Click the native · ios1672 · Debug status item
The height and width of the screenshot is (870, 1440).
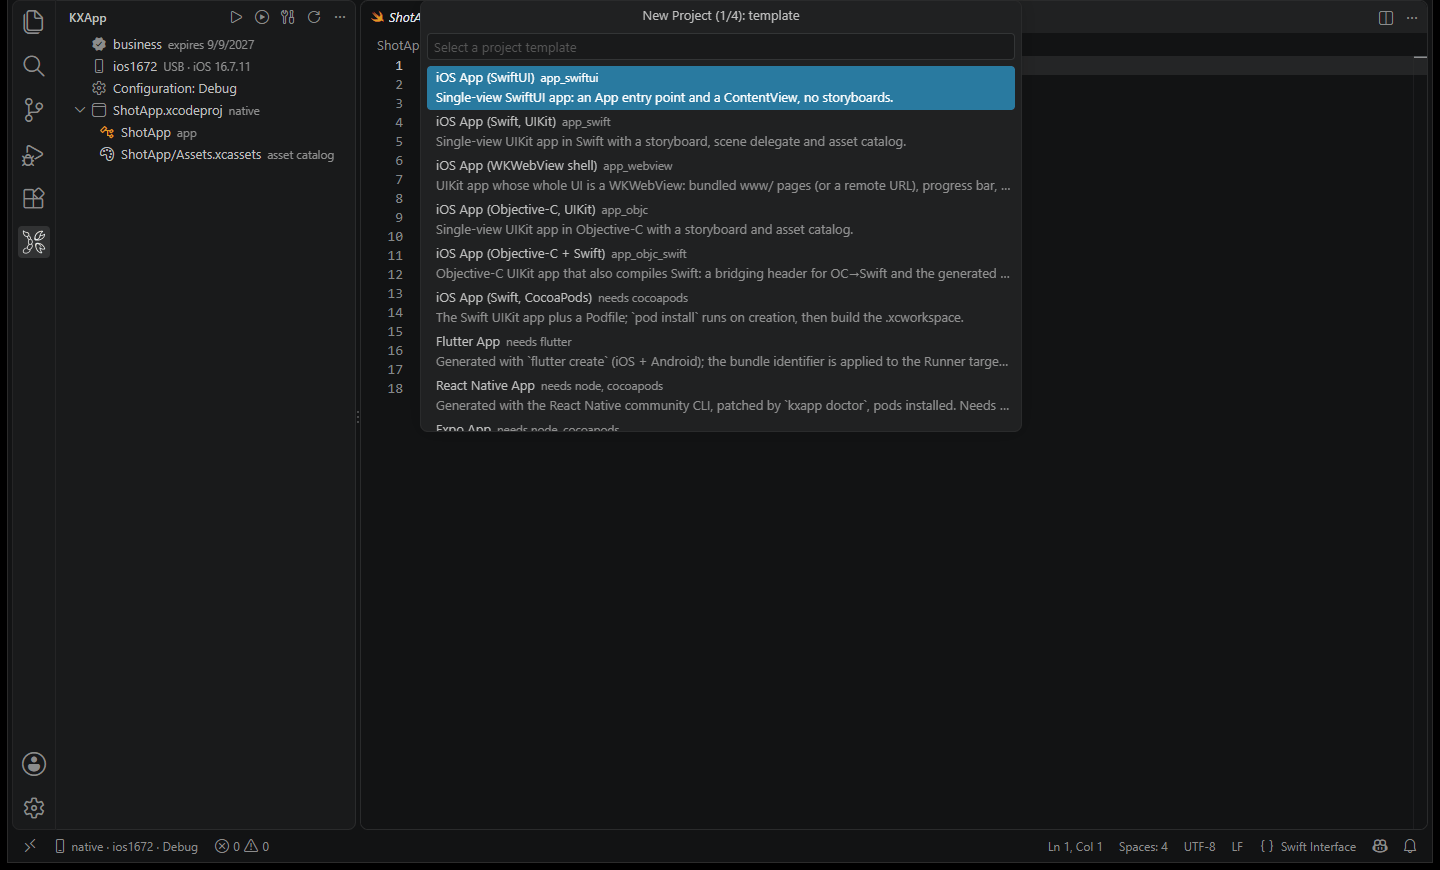[126, 847]
